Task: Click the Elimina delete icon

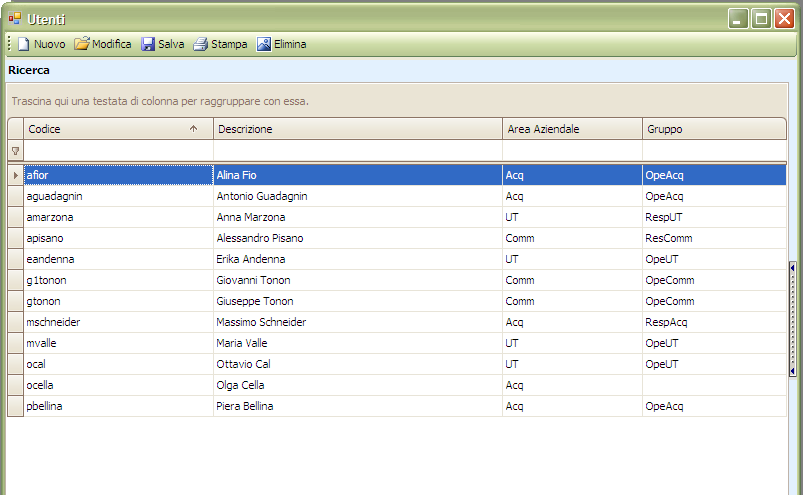Action: 264,44
